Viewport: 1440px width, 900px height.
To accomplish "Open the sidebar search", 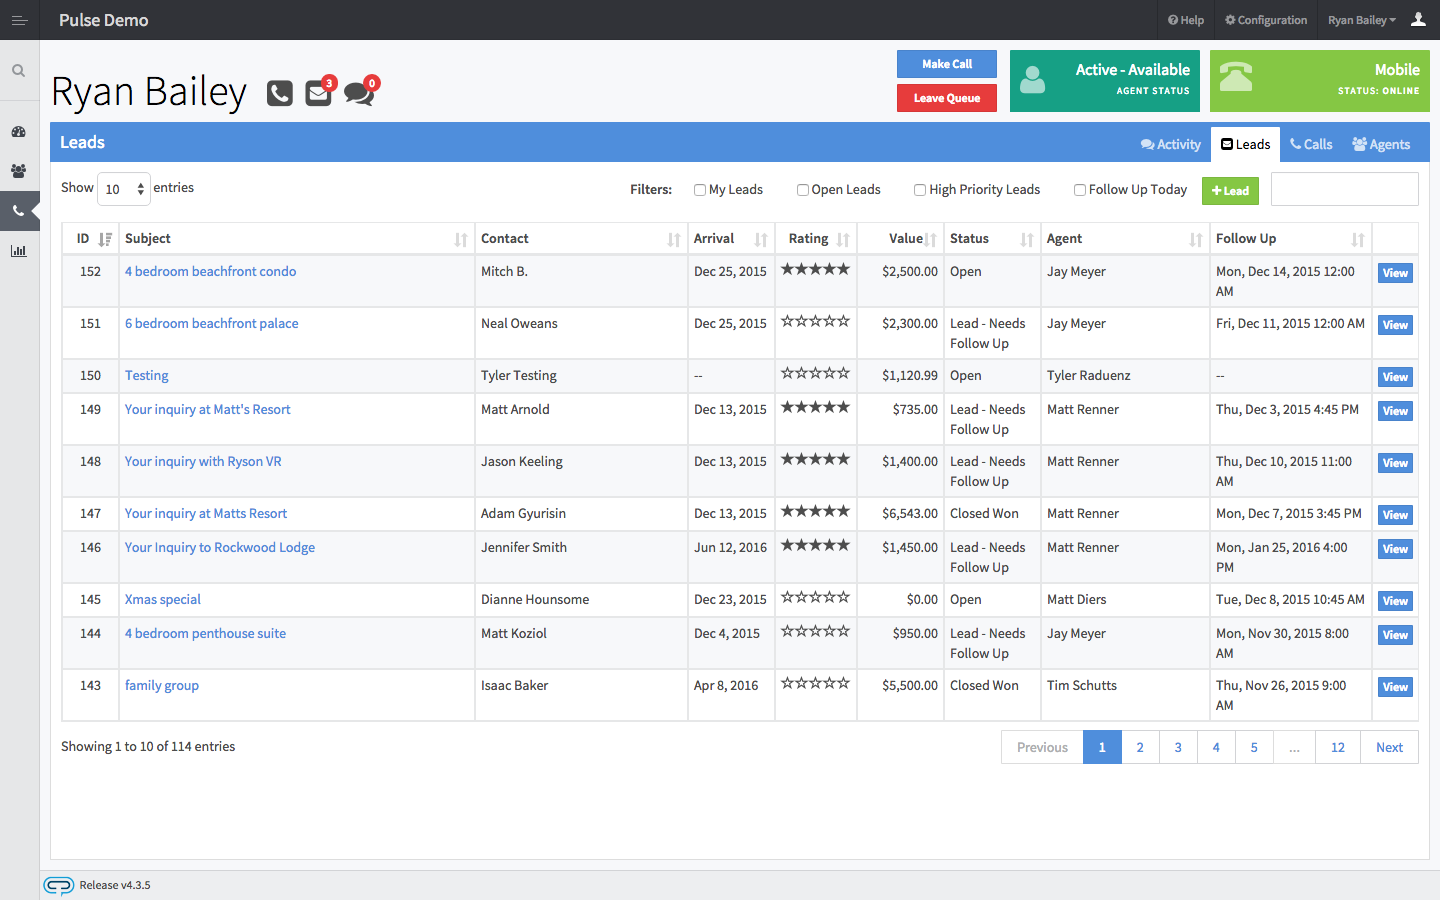I will click(x=19, y=71).
